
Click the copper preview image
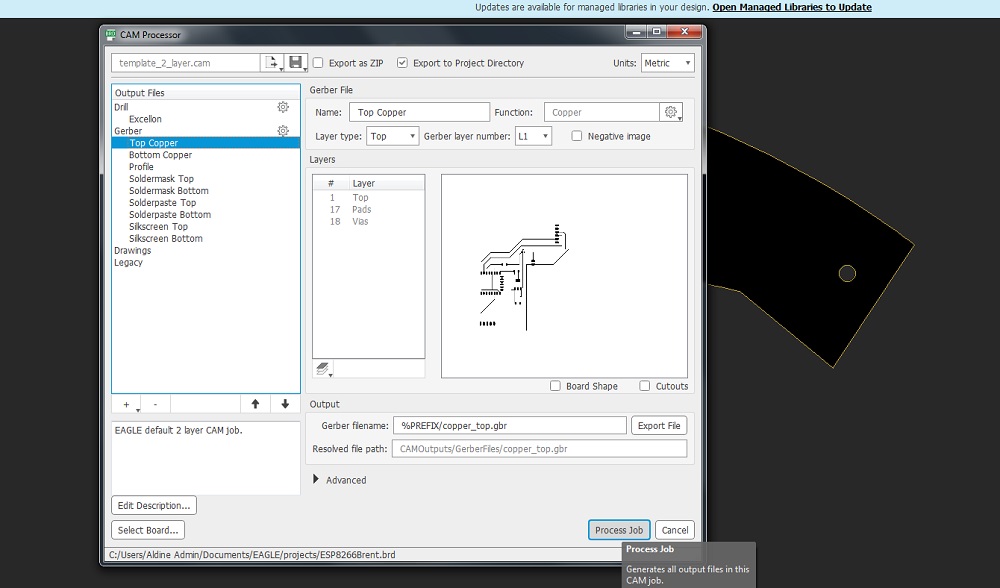click(x=564, y=276)
